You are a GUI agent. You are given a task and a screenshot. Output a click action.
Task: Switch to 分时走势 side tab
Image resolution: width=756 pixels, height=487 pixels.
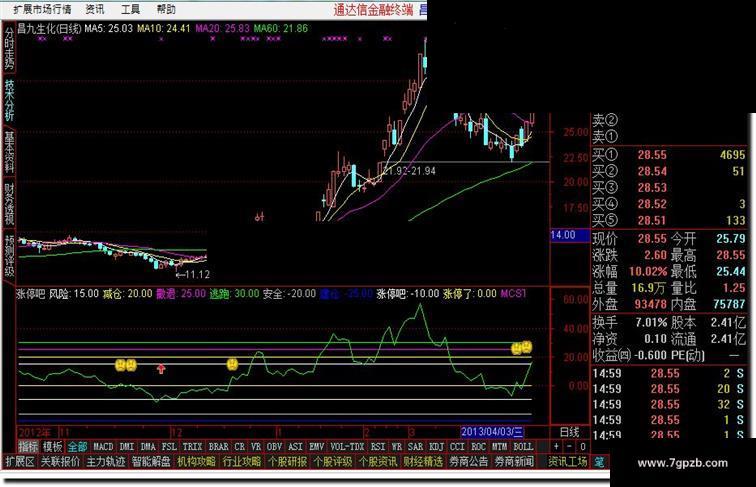click(9, 47)
